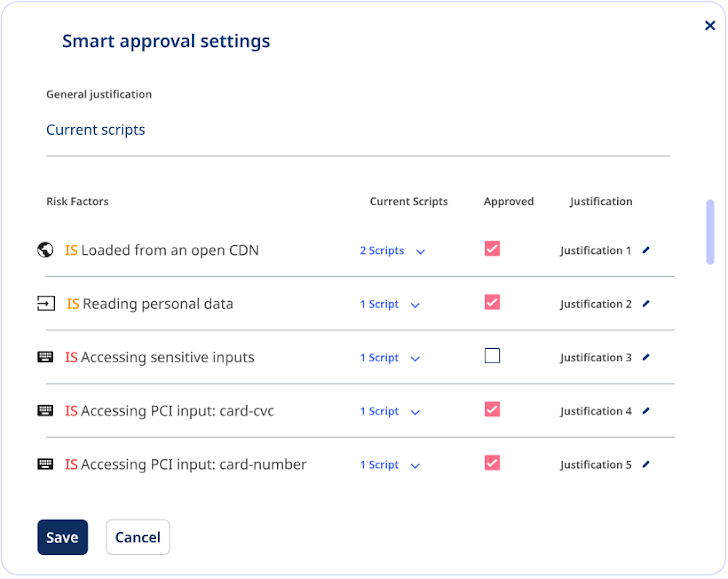
Task: Click the Smart approval settings title
Action: 166,41
